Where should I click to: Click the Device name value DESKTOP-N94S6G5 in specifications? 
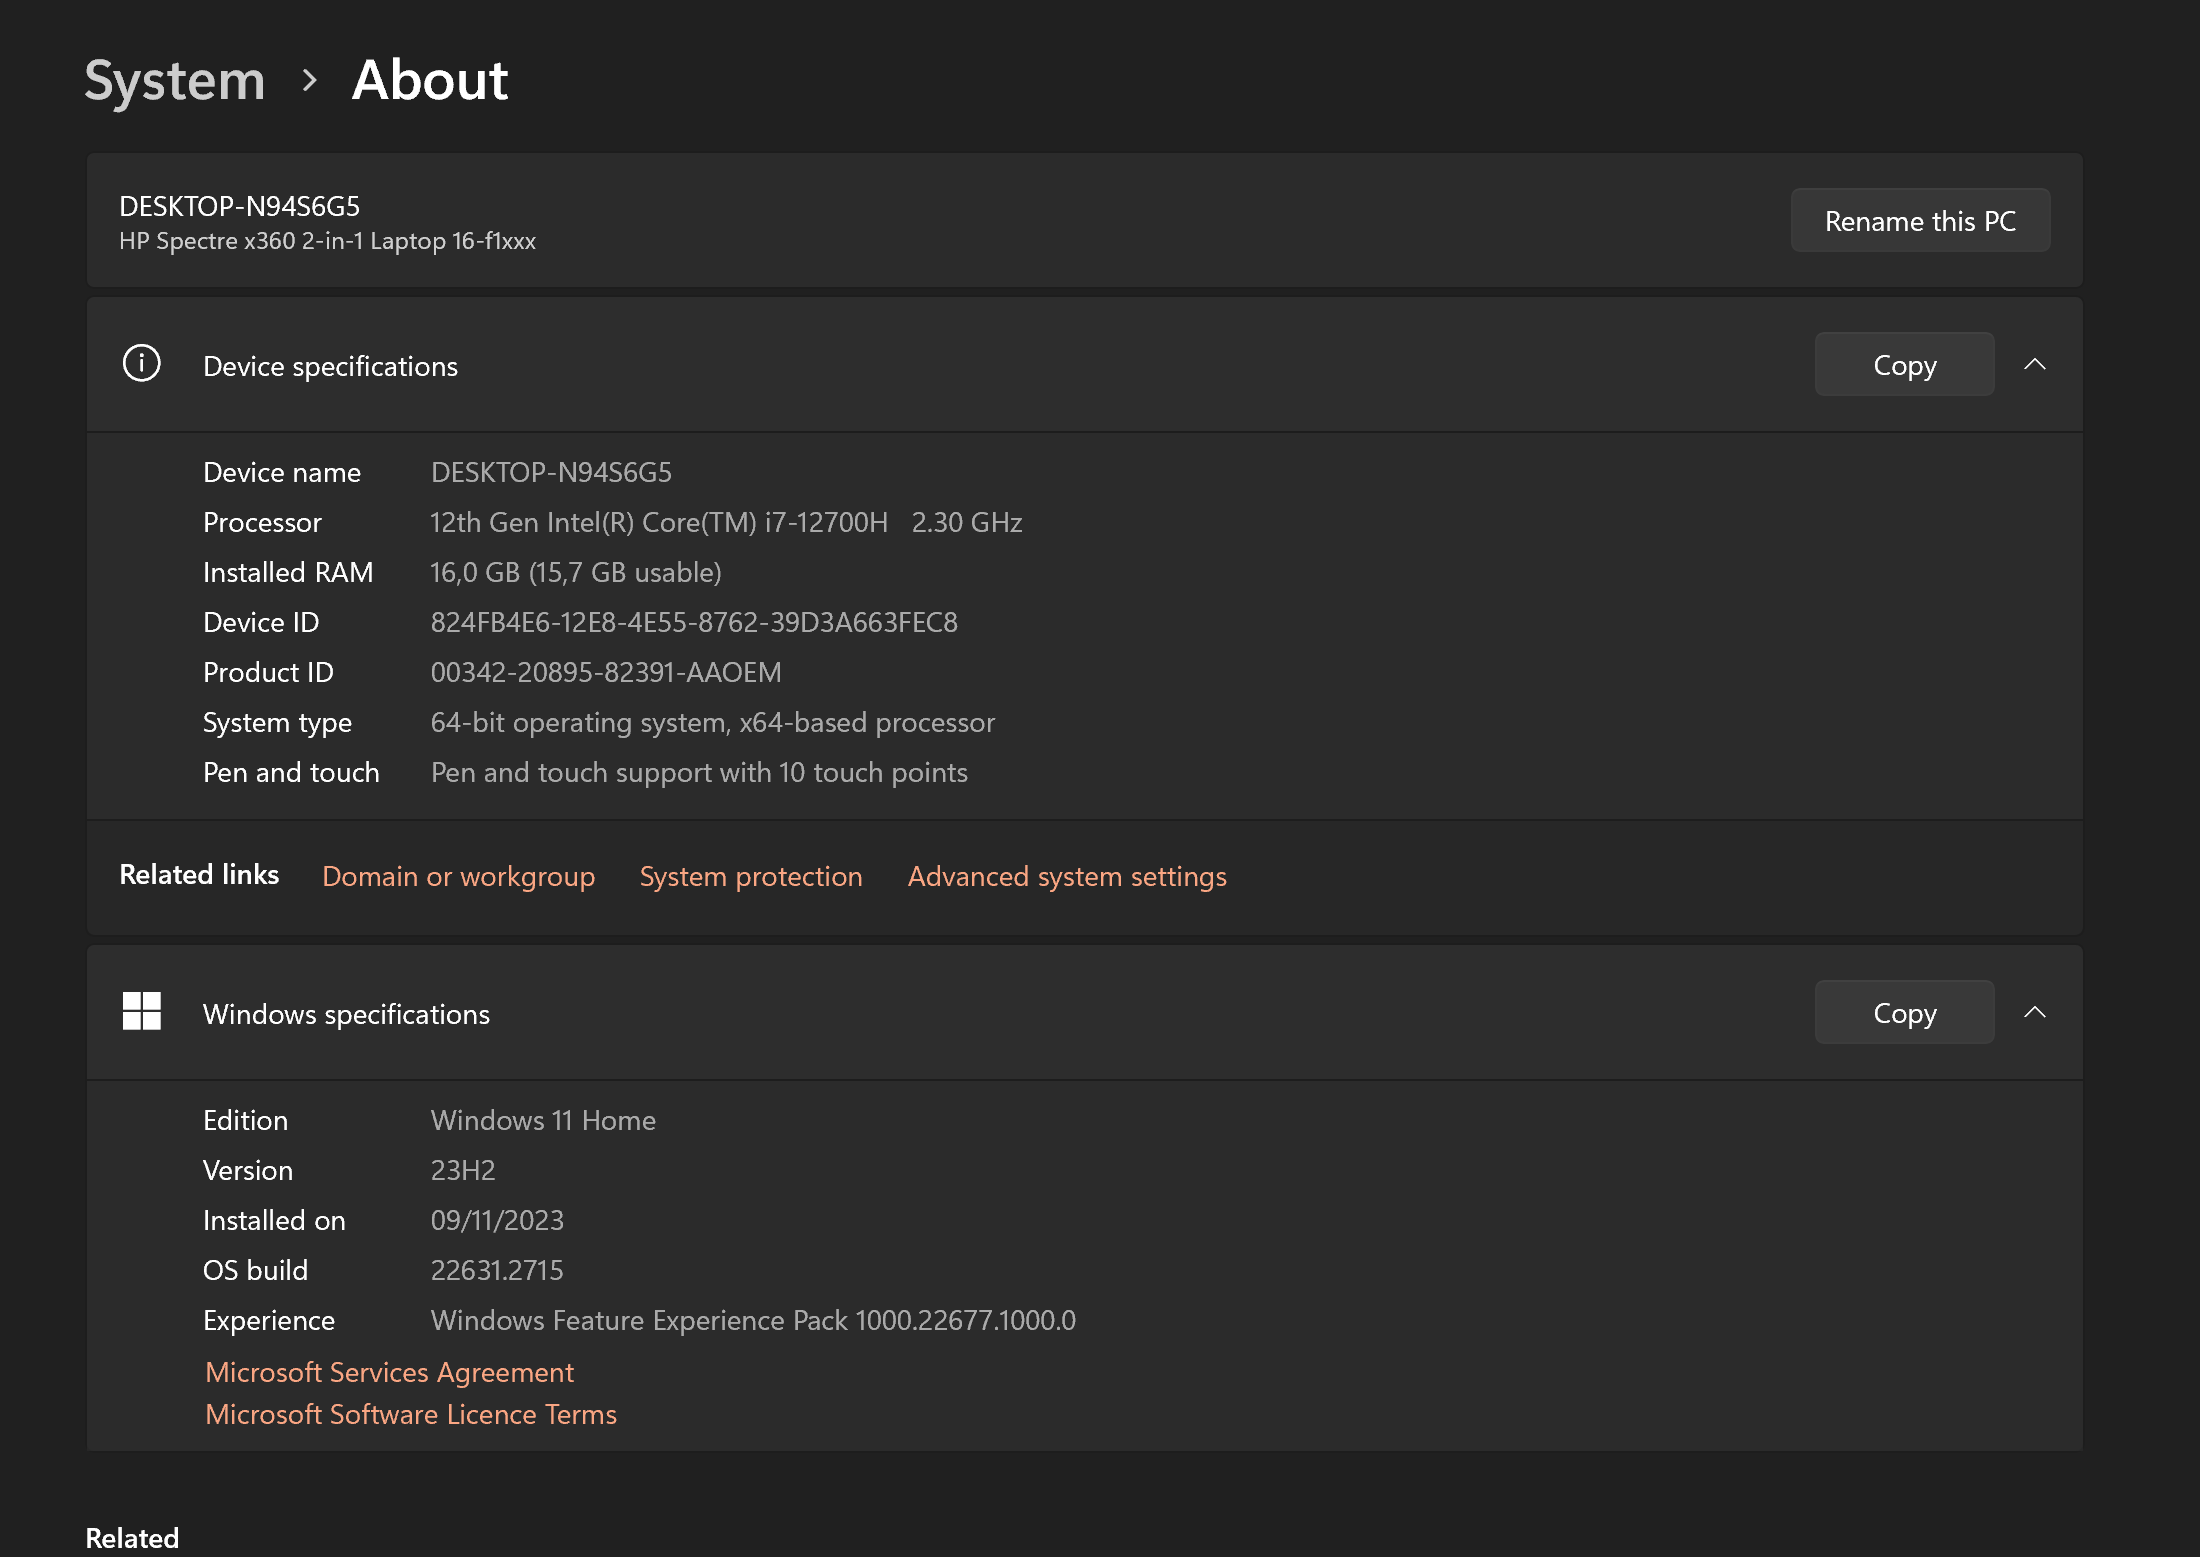(551, 472)
